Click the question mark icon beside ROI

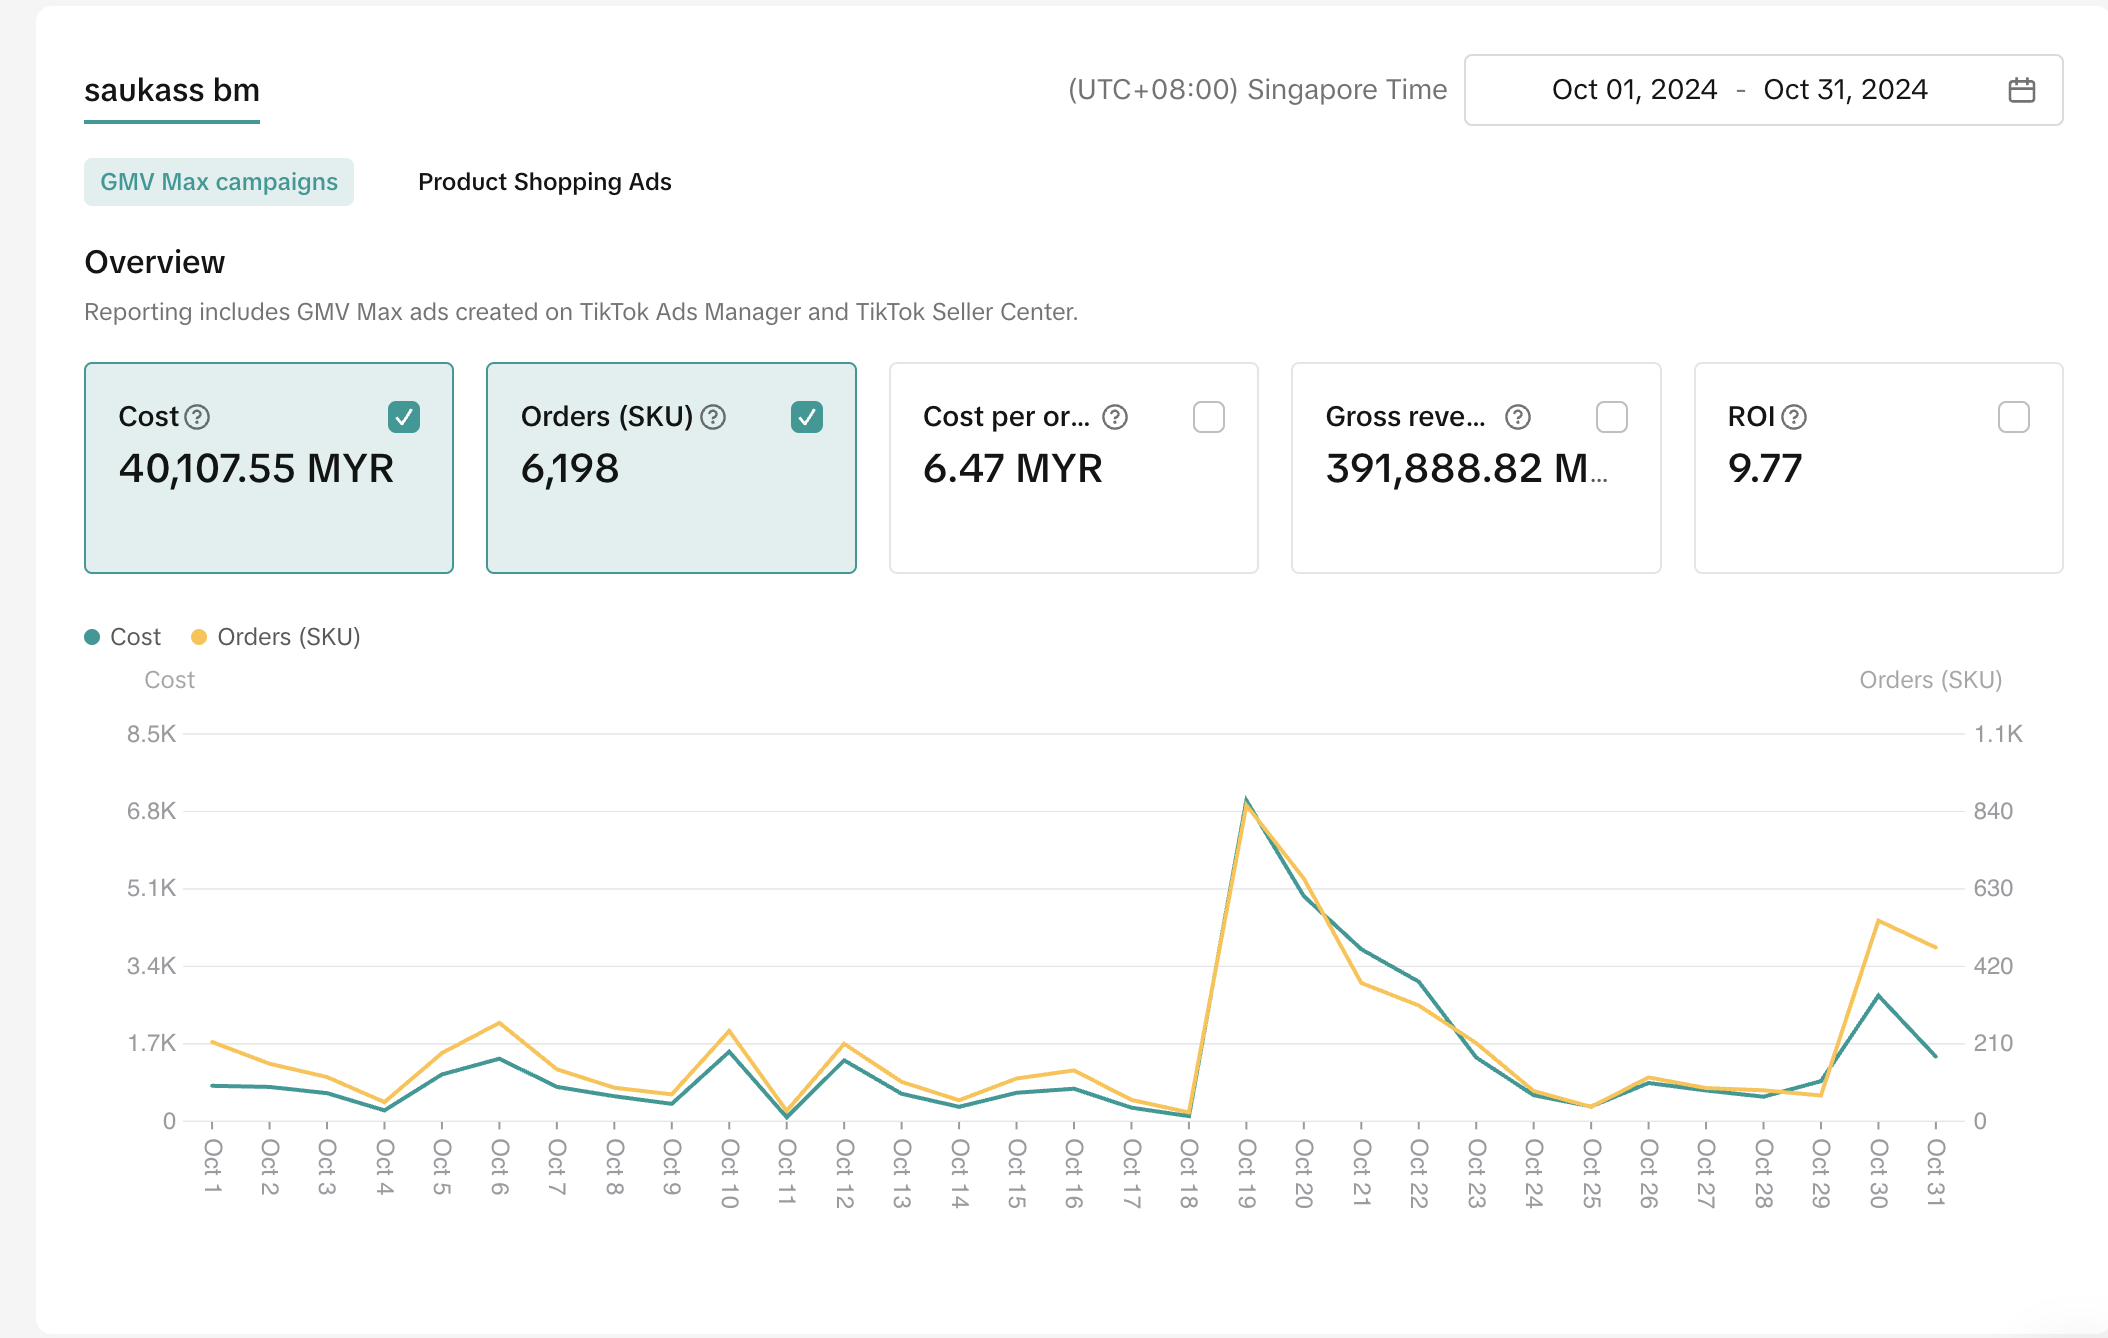[x=1795, y=417]
